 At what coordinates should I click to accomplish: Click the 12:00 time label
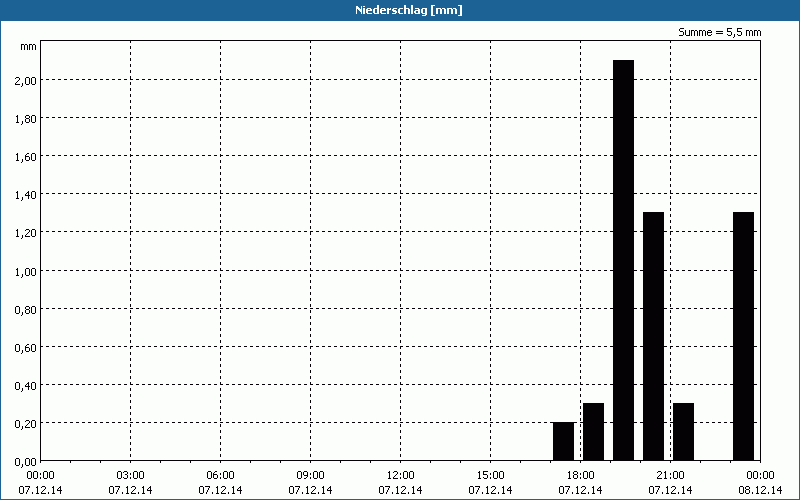click(401, 476)
